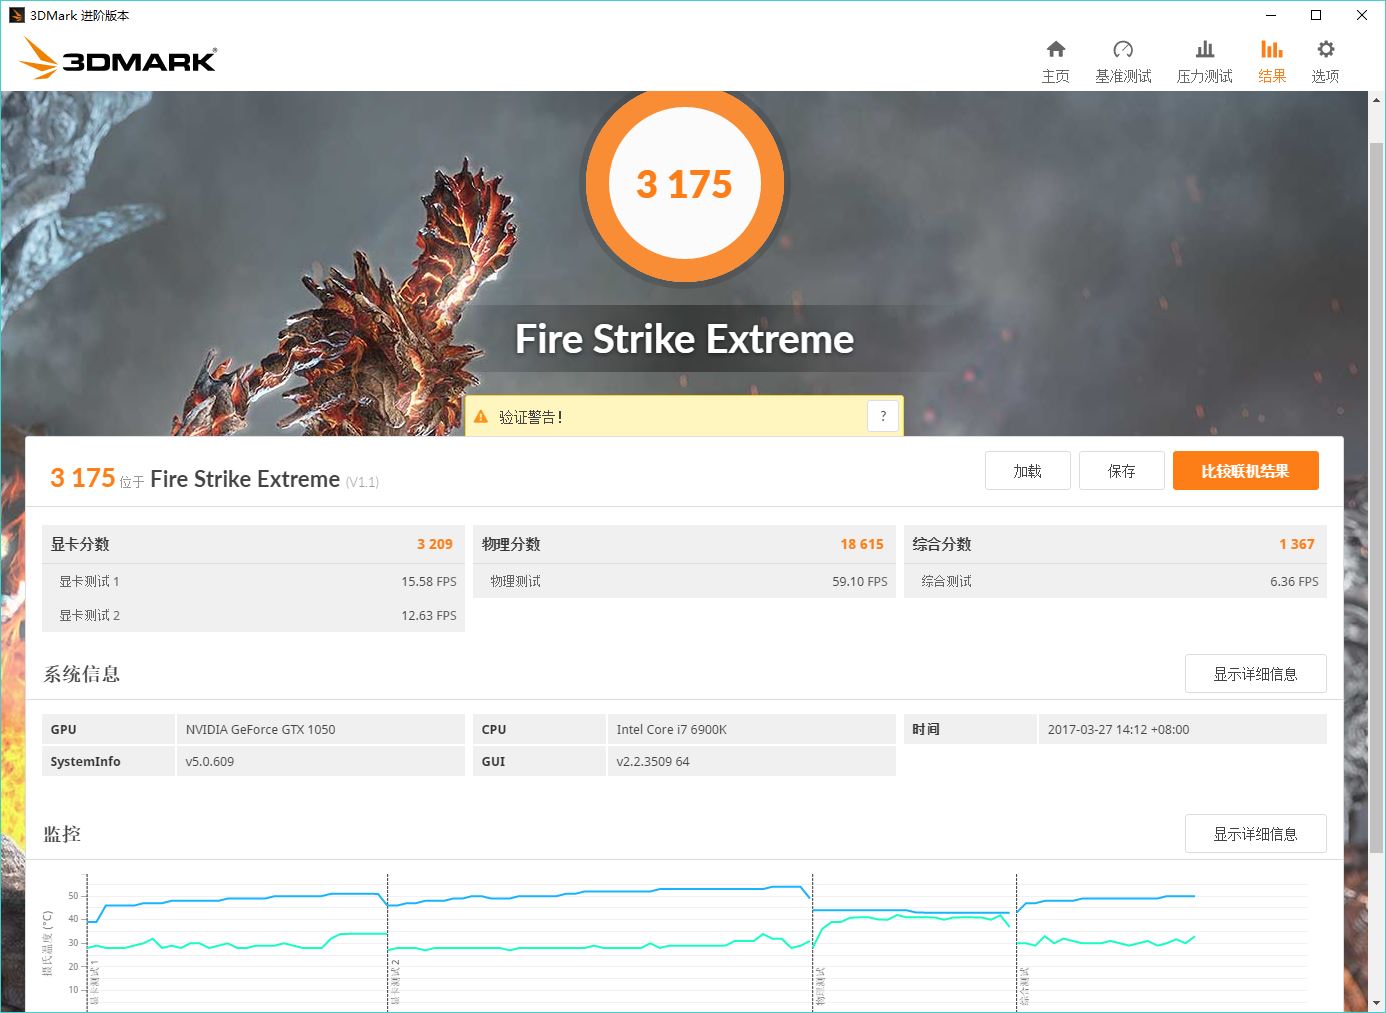Image resolution: width=1386 pixels, height=1013 pixels.
Task: Click the 监控 section heading
Action: click(62, 834)
